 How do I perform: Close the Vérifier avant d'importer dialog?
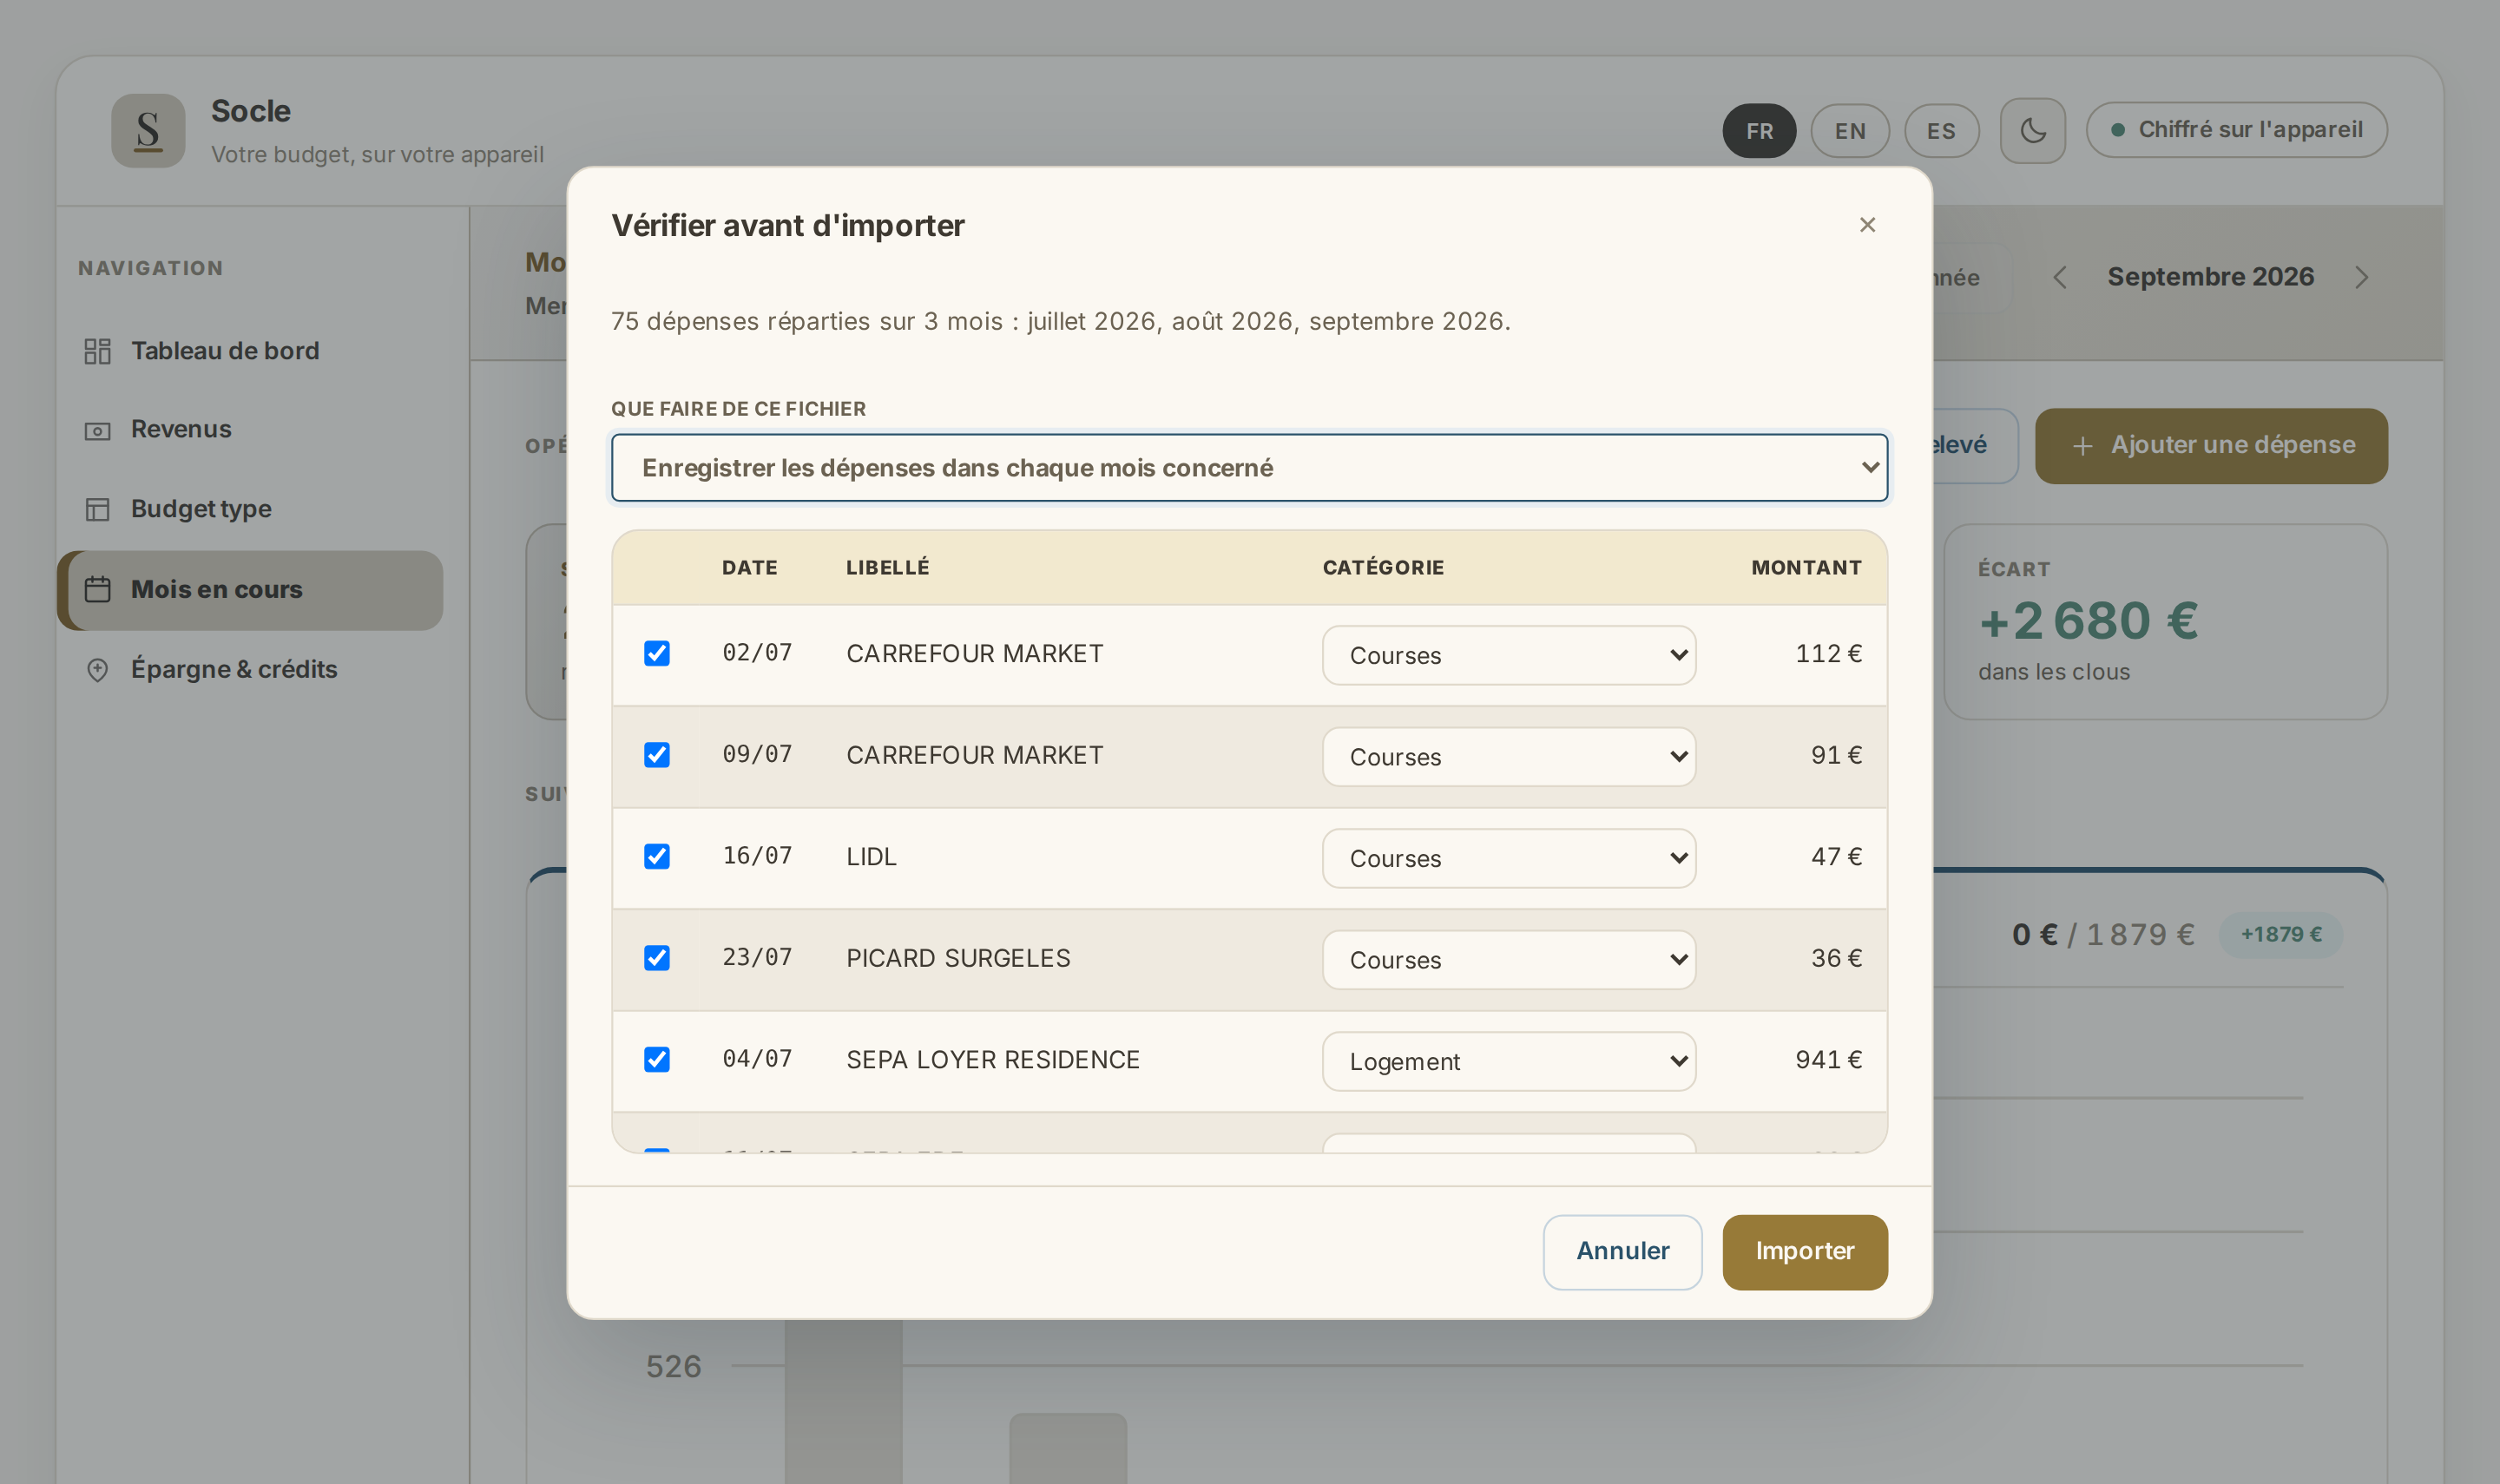pyautogui.click(x=1867, y=225)
